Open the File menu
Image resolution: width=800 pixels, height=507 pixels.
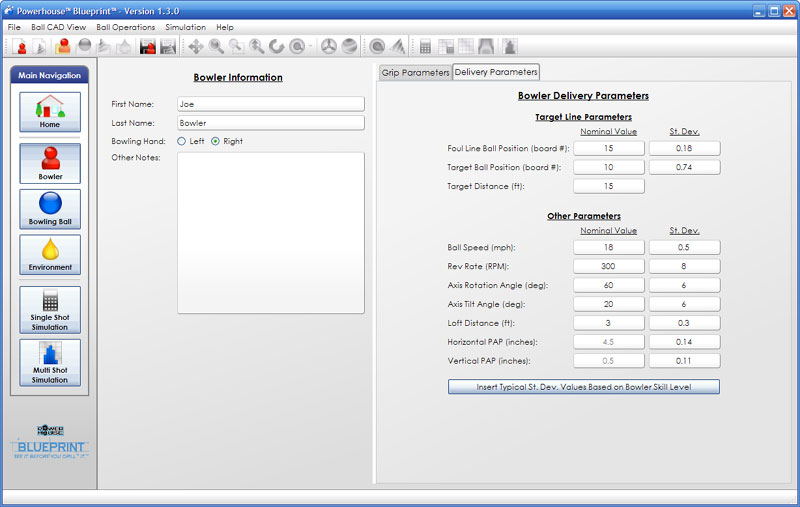14,27
